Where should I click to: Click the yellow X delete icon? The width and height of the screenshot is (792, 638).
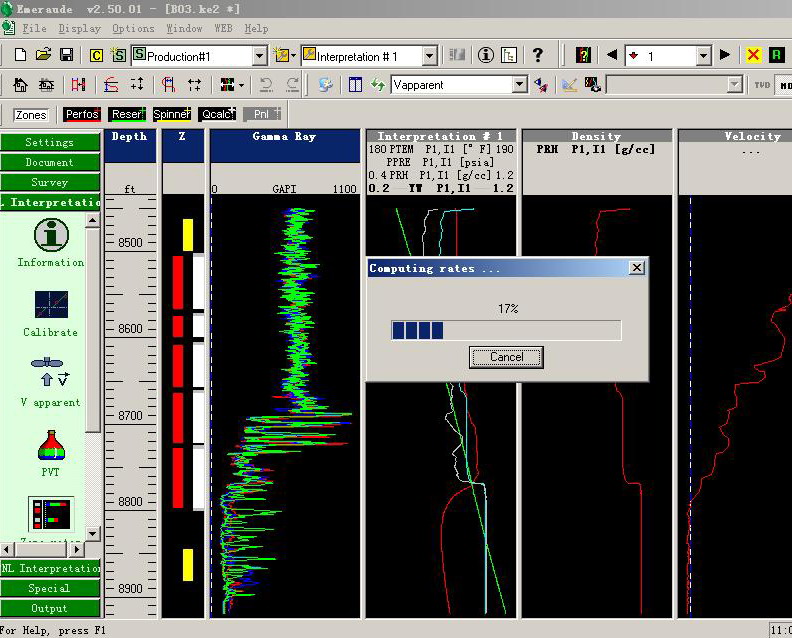753,55
